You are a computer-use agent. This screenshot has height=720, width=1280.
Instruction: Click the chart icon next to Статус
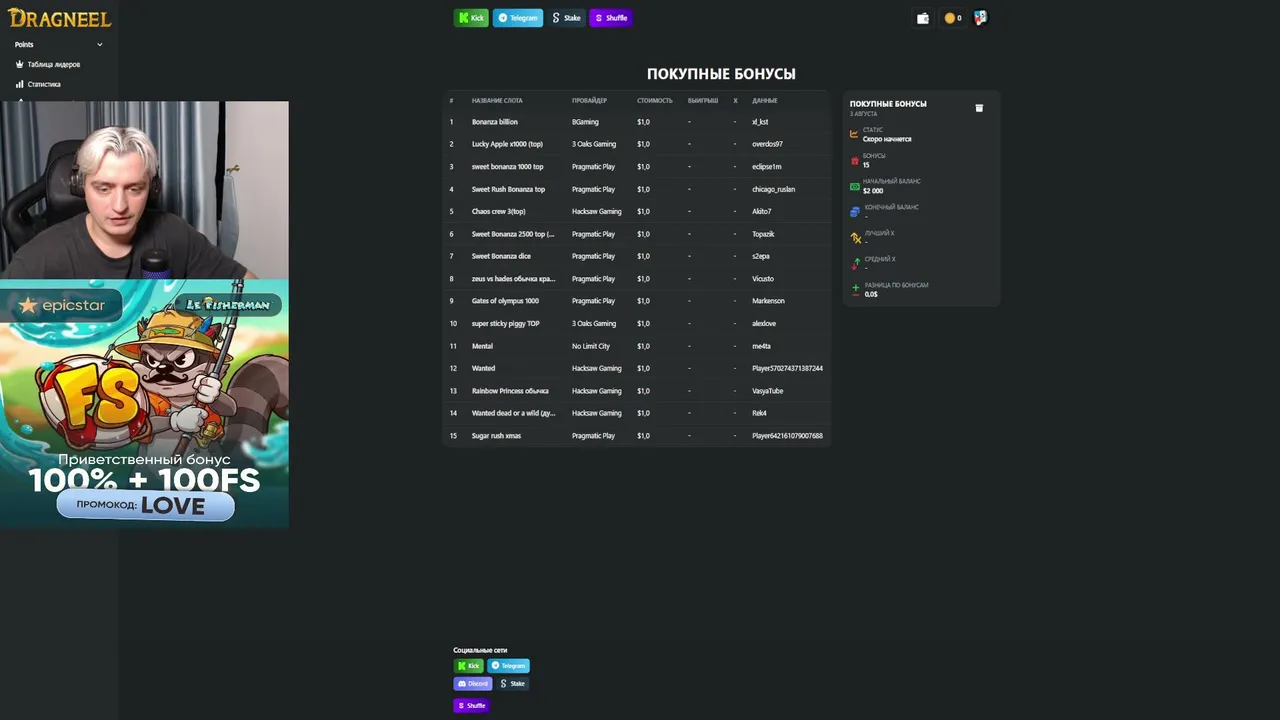854,134
